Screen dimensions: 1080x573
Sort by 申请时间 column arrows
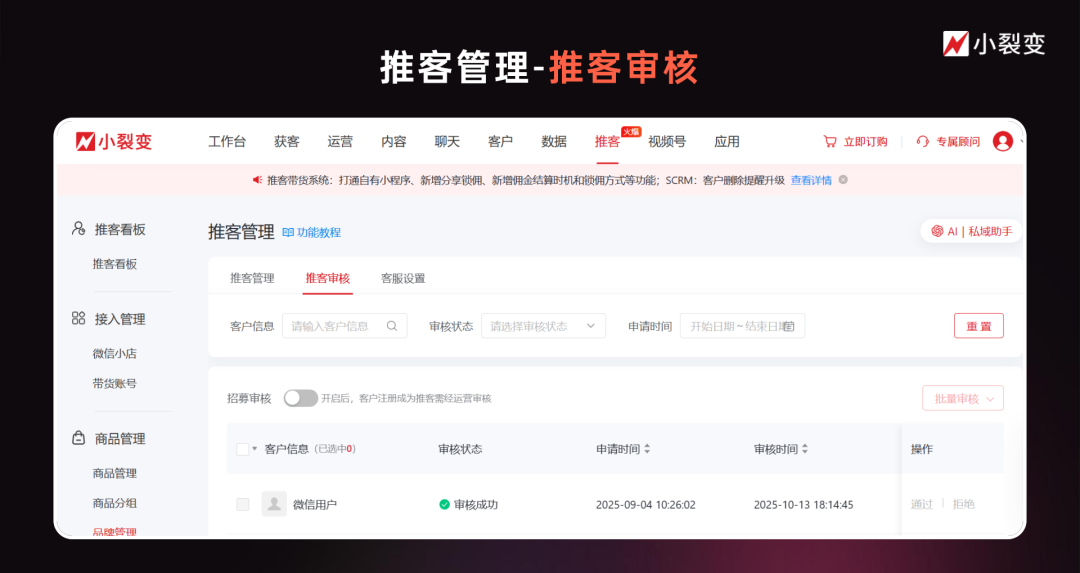coord(647,449)
